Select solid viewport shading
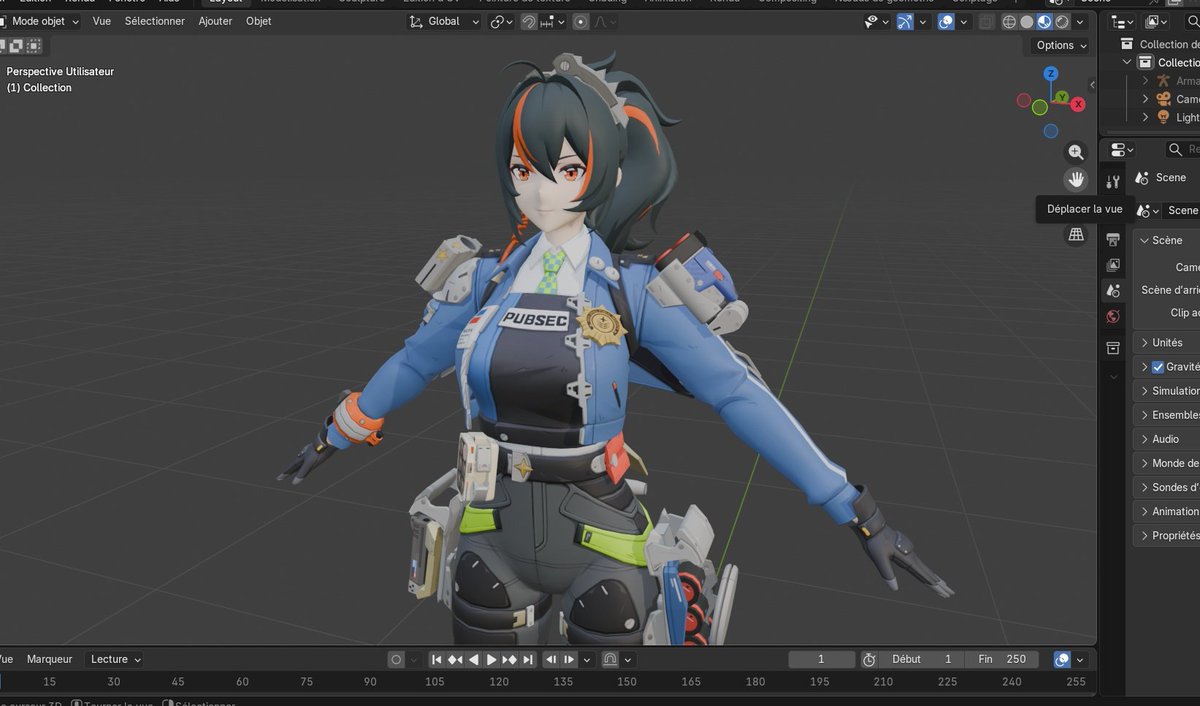The width and height of the screenshot is (1200, 706). (x=1027, y=22)
